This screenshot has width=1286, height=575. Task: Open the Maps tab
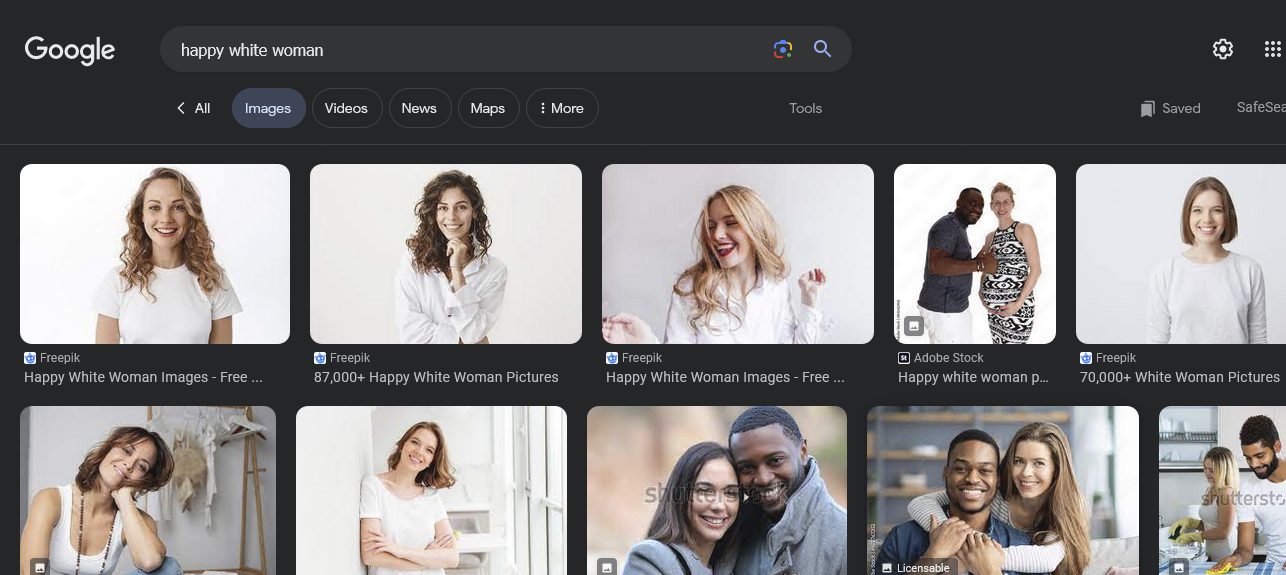tap(488, 108)
